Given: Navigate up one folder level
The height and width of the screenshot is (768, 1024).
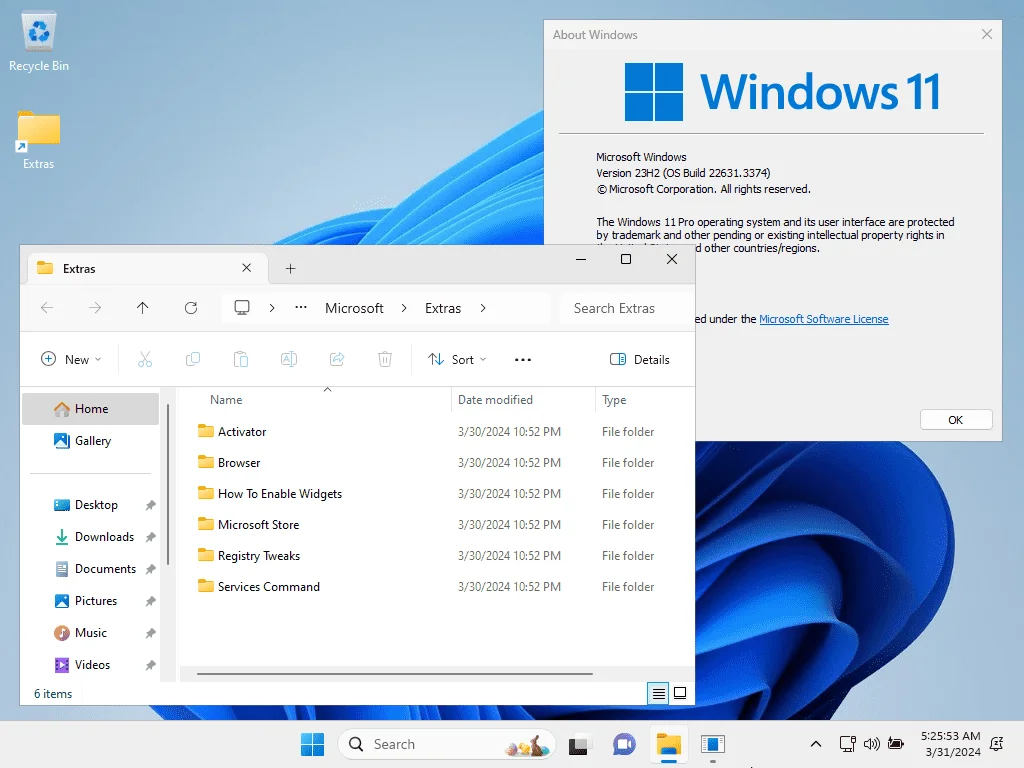Looking at the screenshot, I should [142, 308].
